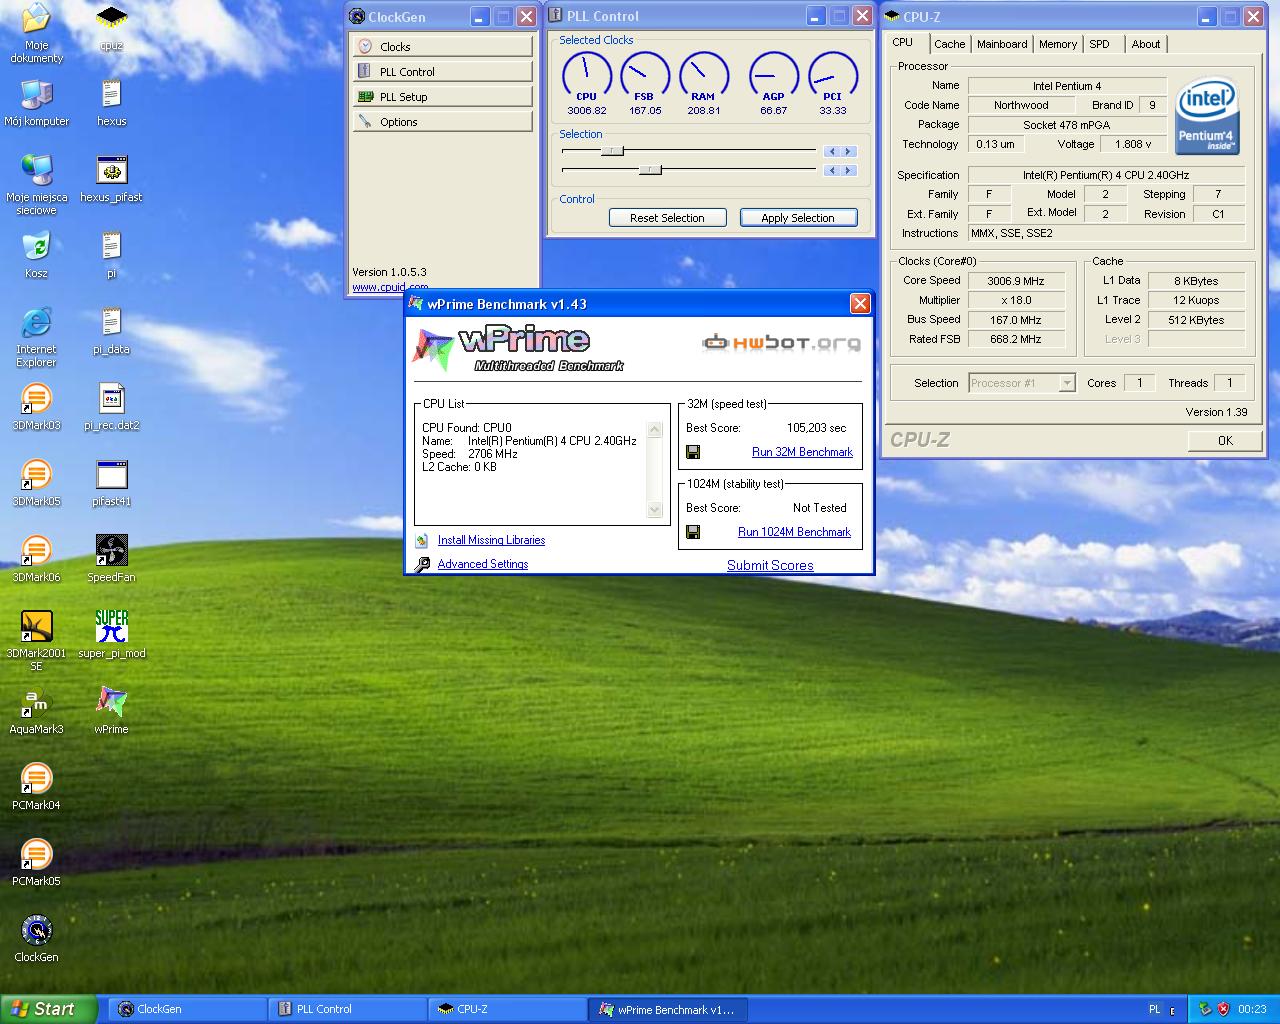Click the 32M save score floppy icon
The width and height of the screenshot is (1280, 1024).
[x=693, y=452]
